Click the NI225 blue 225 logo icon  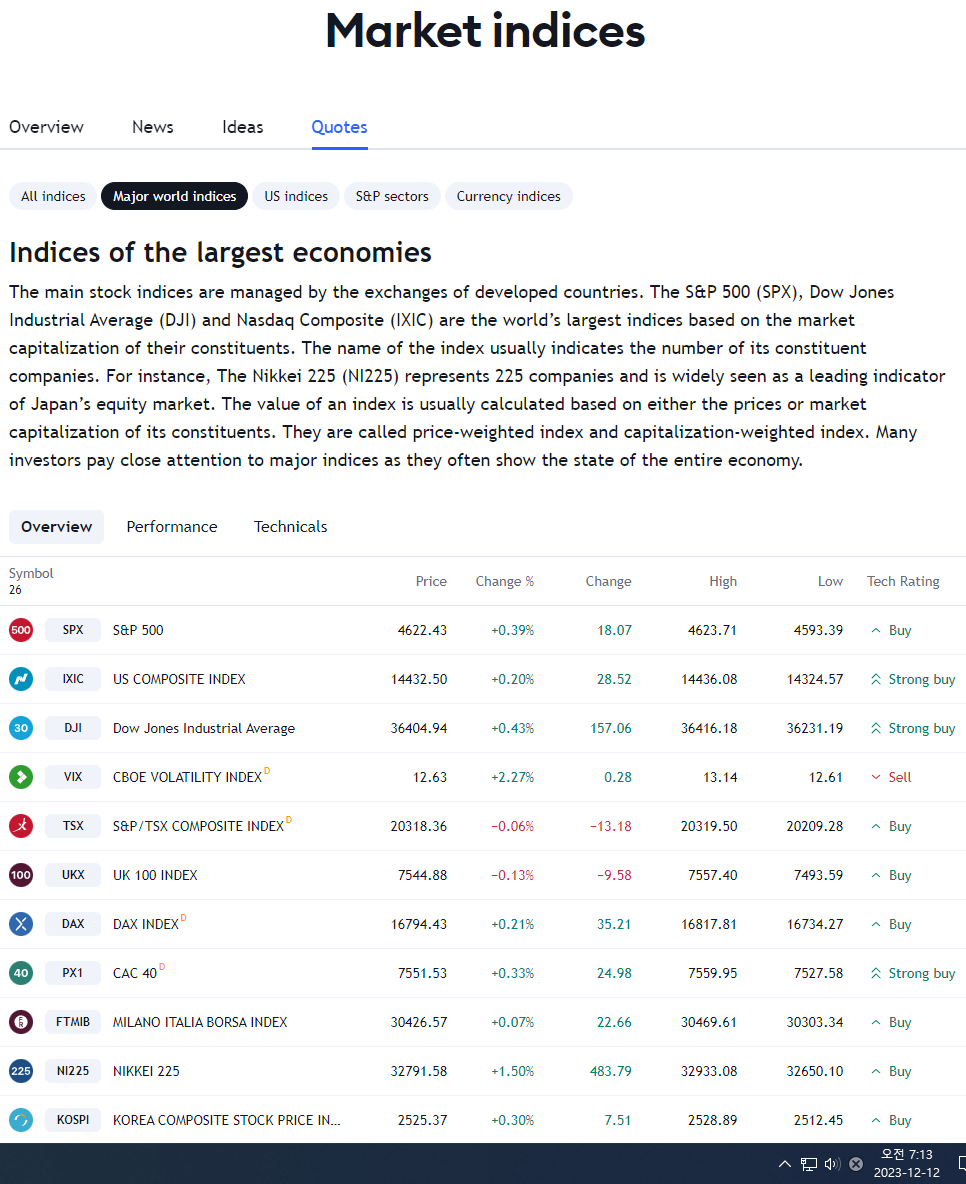coord(21,1071)
